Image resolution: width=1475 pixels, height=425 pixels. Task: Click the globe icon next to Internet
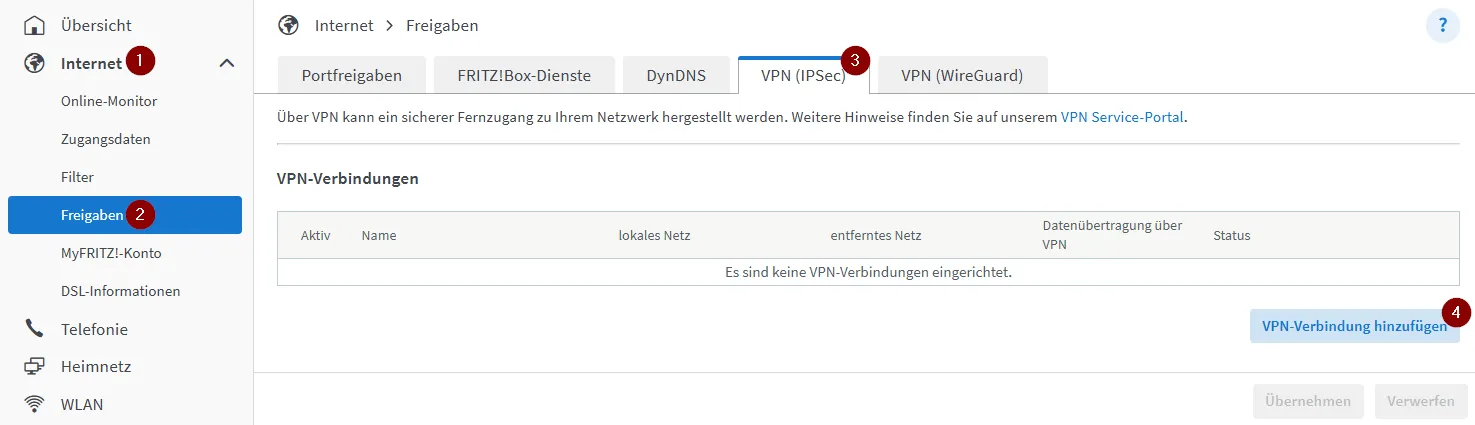(35, 63)
